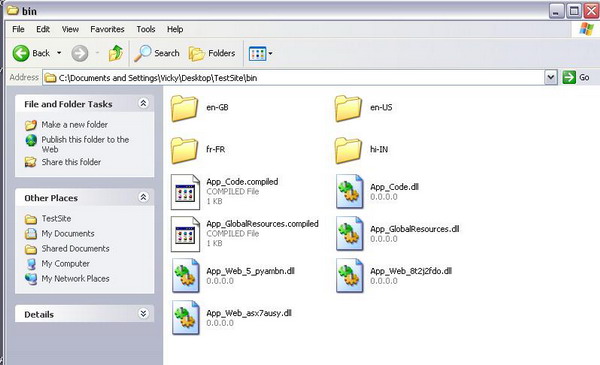Select App_Code.dll file icon
The height and width of the screenshot is (365, 600).
click(349, 192)
